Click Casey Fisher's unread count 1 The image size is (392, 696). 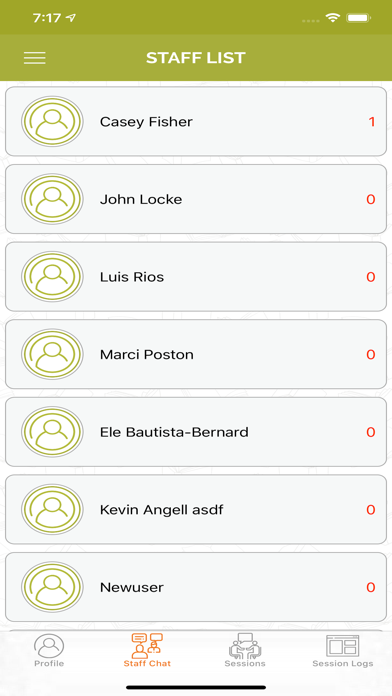pyautogui.click(x=372, y=122)
